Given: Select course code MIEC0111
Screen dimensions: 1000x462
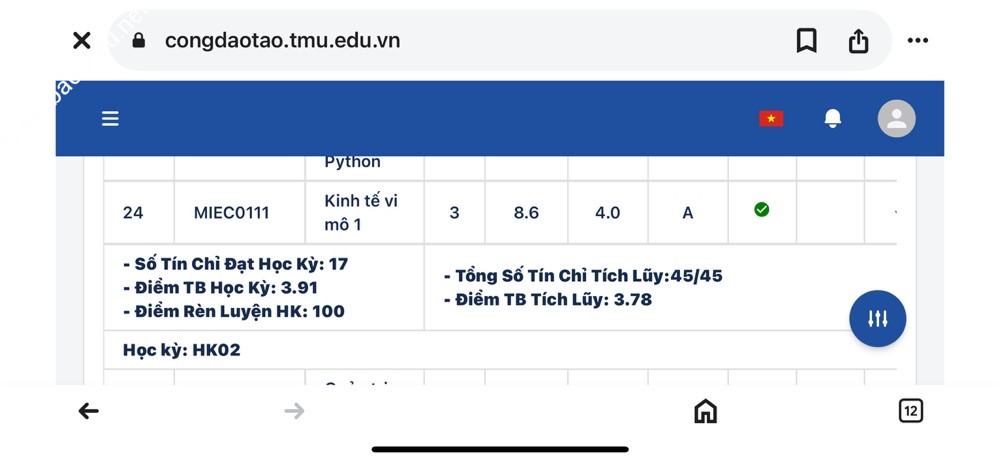Looking at the screenshot, I should tap(232, 213).
